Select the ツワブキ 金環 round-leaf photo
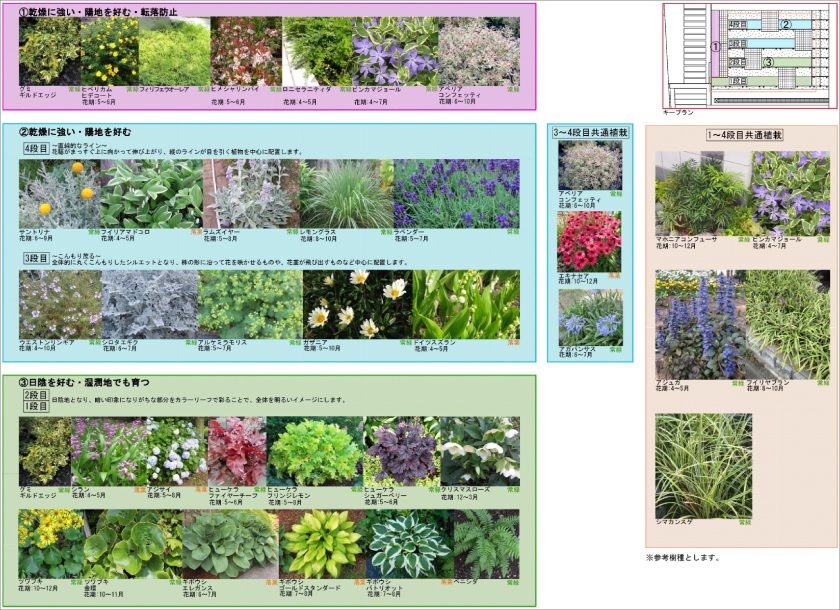840x610 pixels. pyautogui.click(x=133, y=544)
